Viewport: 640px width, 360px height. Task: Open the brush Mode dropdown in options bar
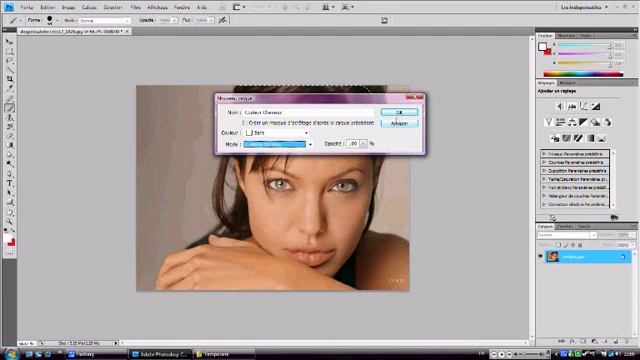pyautogui.click(x=104, y=20)
